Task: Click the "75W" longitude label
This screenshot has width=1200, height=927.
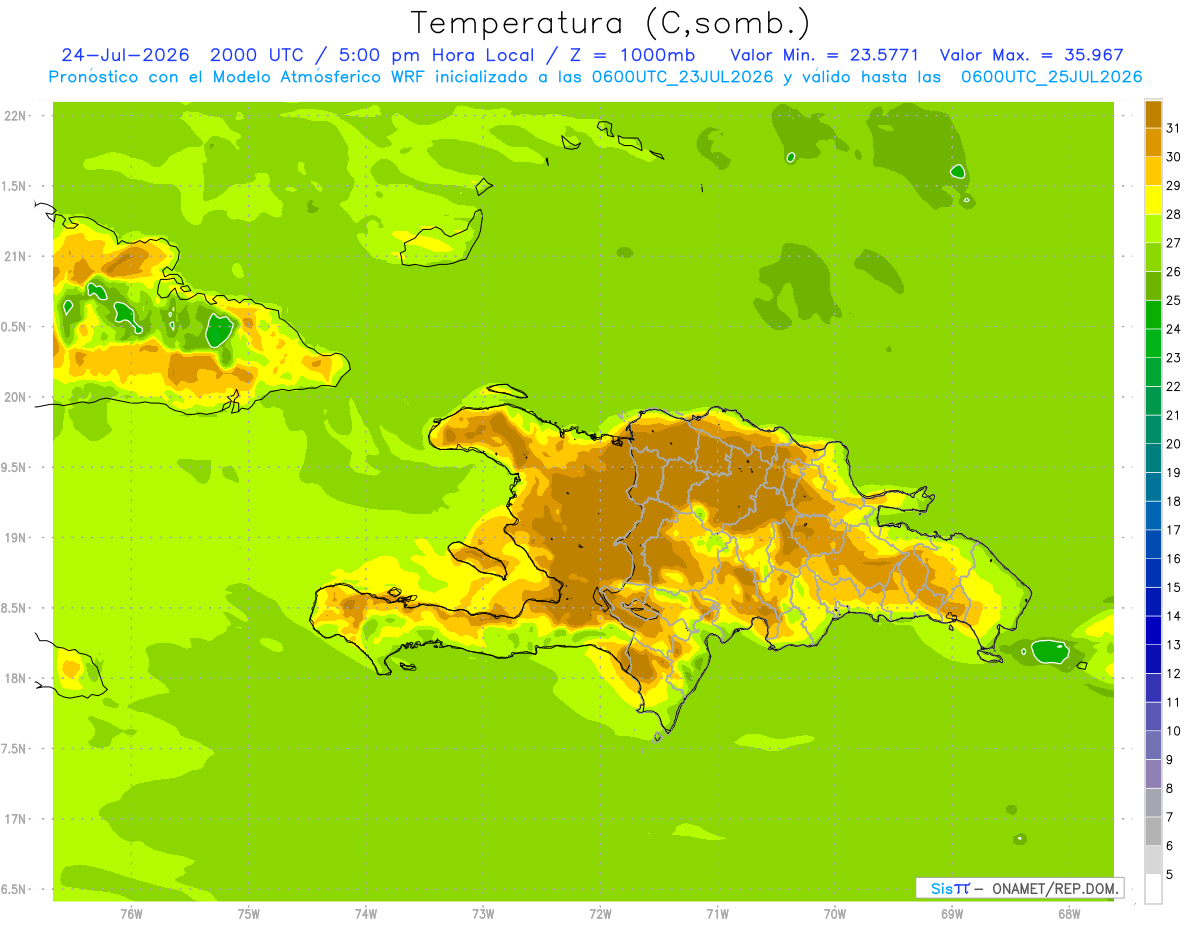Action: (x=248, y=913)
